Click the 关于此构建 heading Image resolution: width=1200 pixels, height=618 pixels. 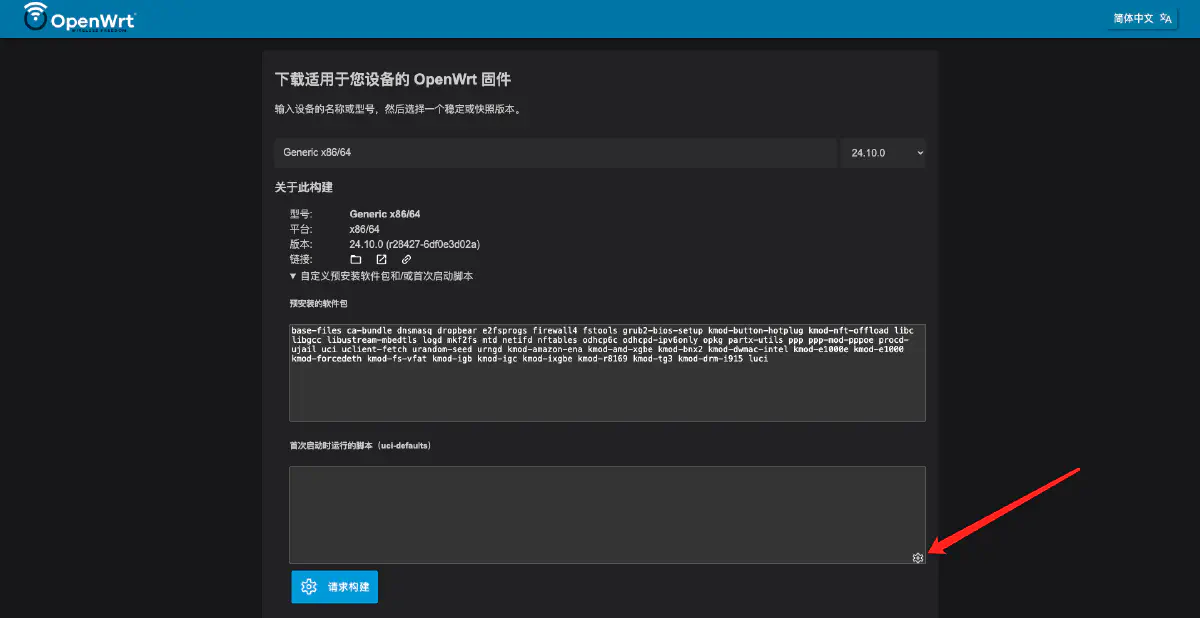pos(304,187)
